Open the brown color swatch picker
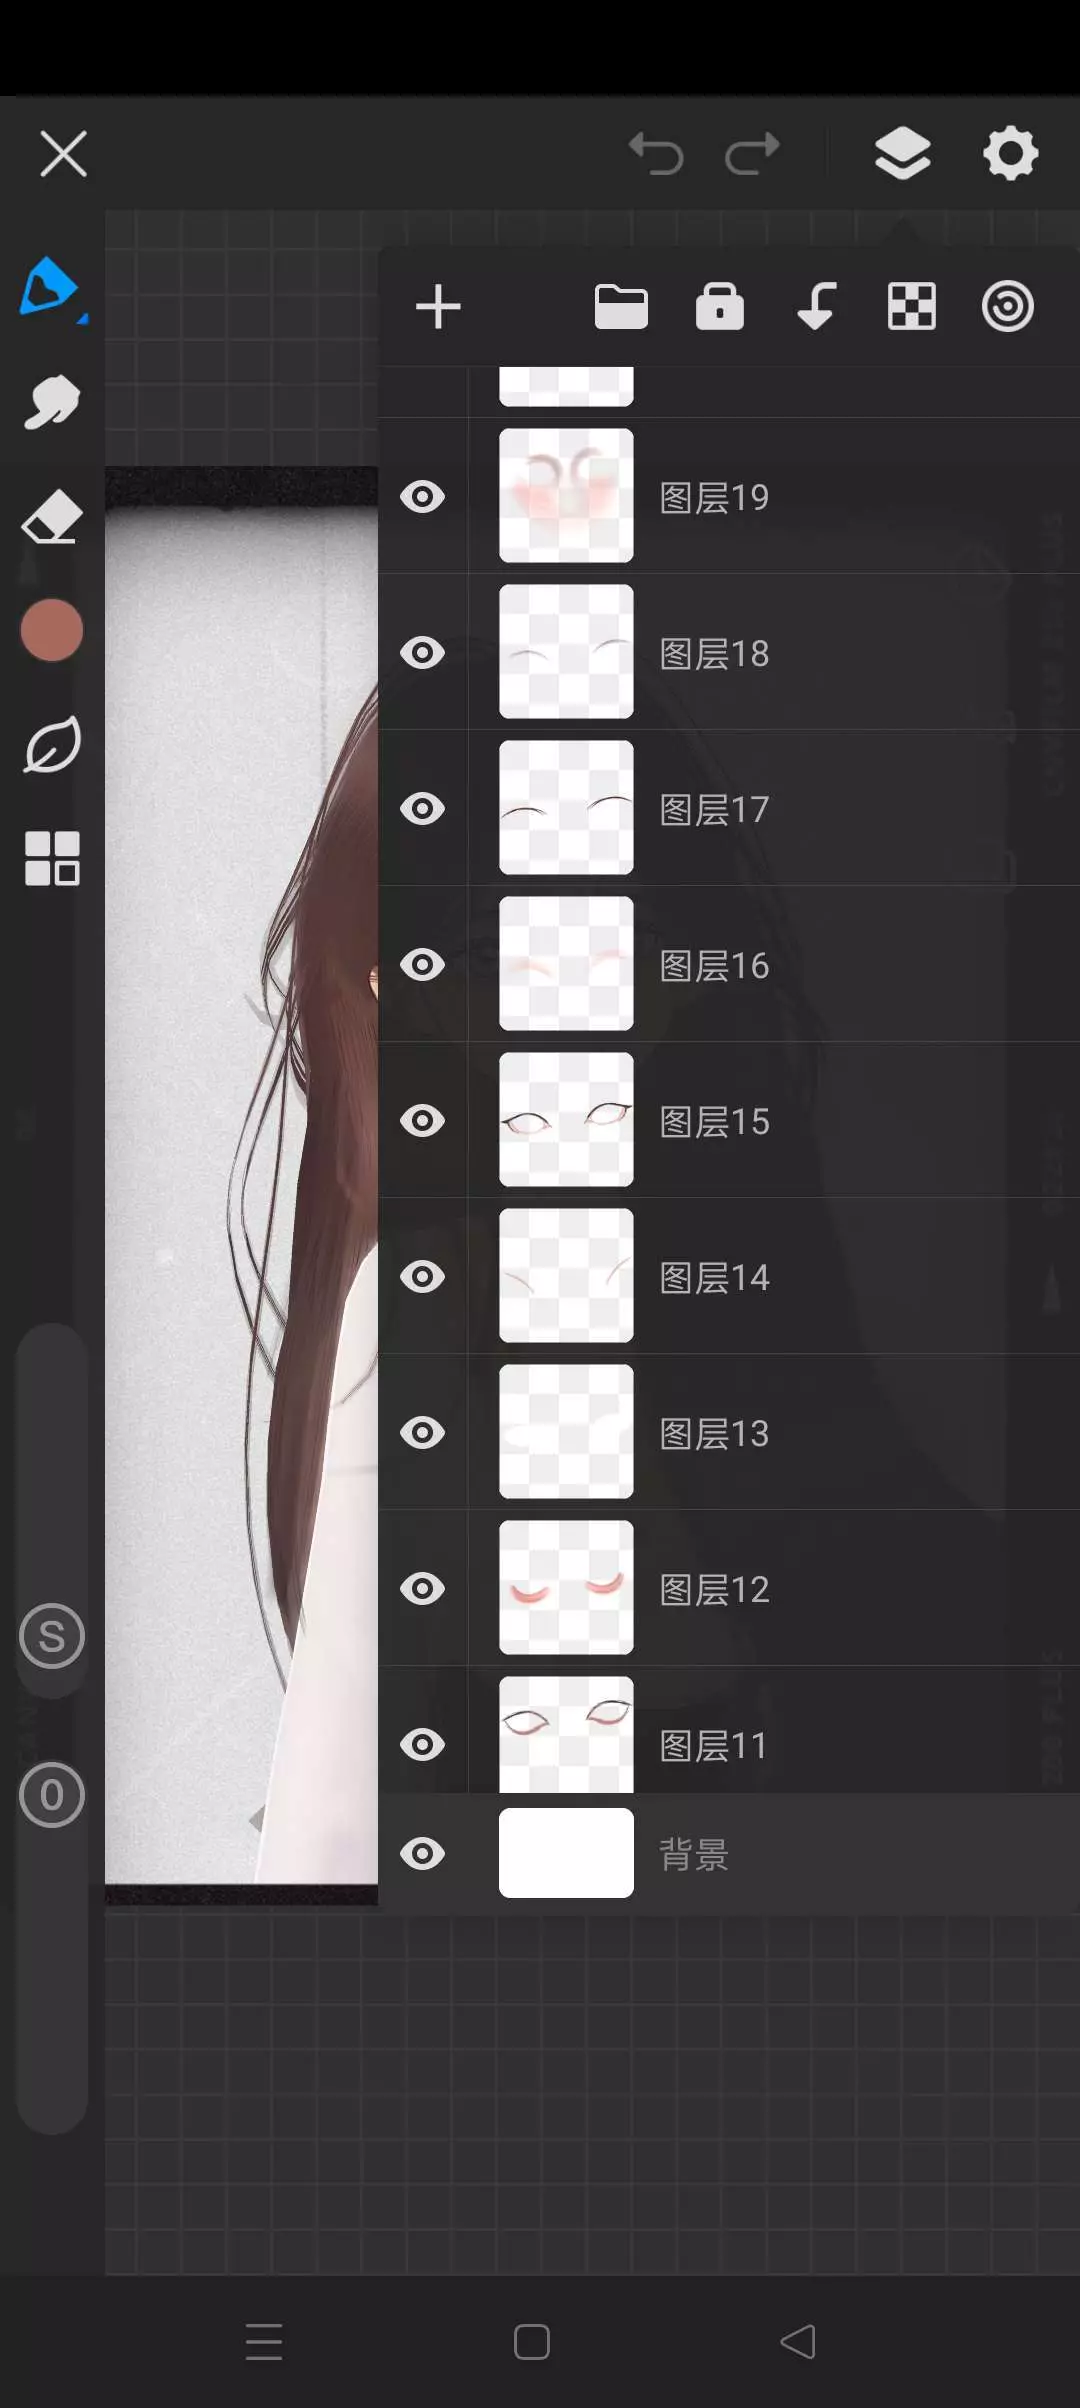 pyautogui.click(x=51, y=630)
